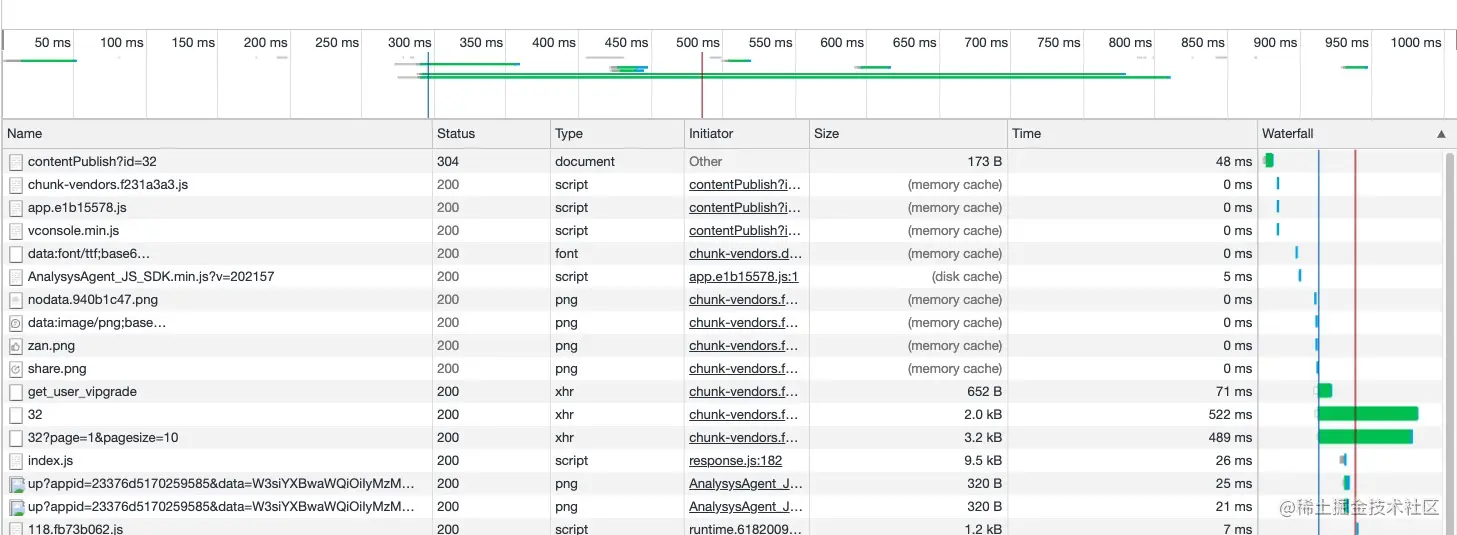This screenshot has height=535, width=1457.
Task: Open app.e1b15578.js:1 initiator link
Action: click(x=743, y=276)
